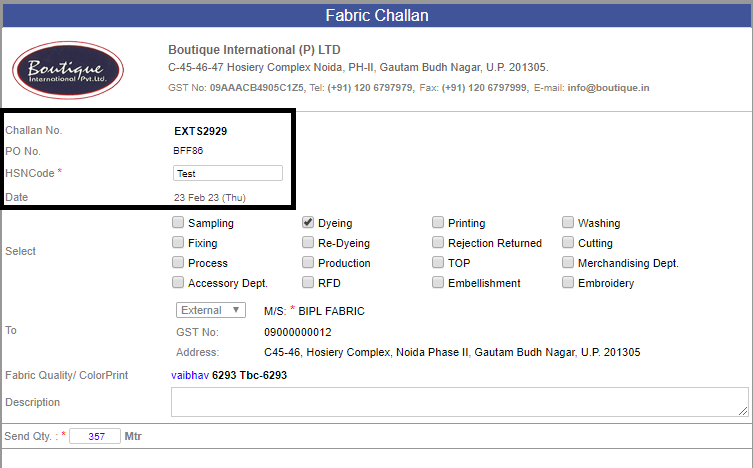This screenshot has height=468, width=753.
Task: Check the Embroidery checkbox
Action: (568, 282)
